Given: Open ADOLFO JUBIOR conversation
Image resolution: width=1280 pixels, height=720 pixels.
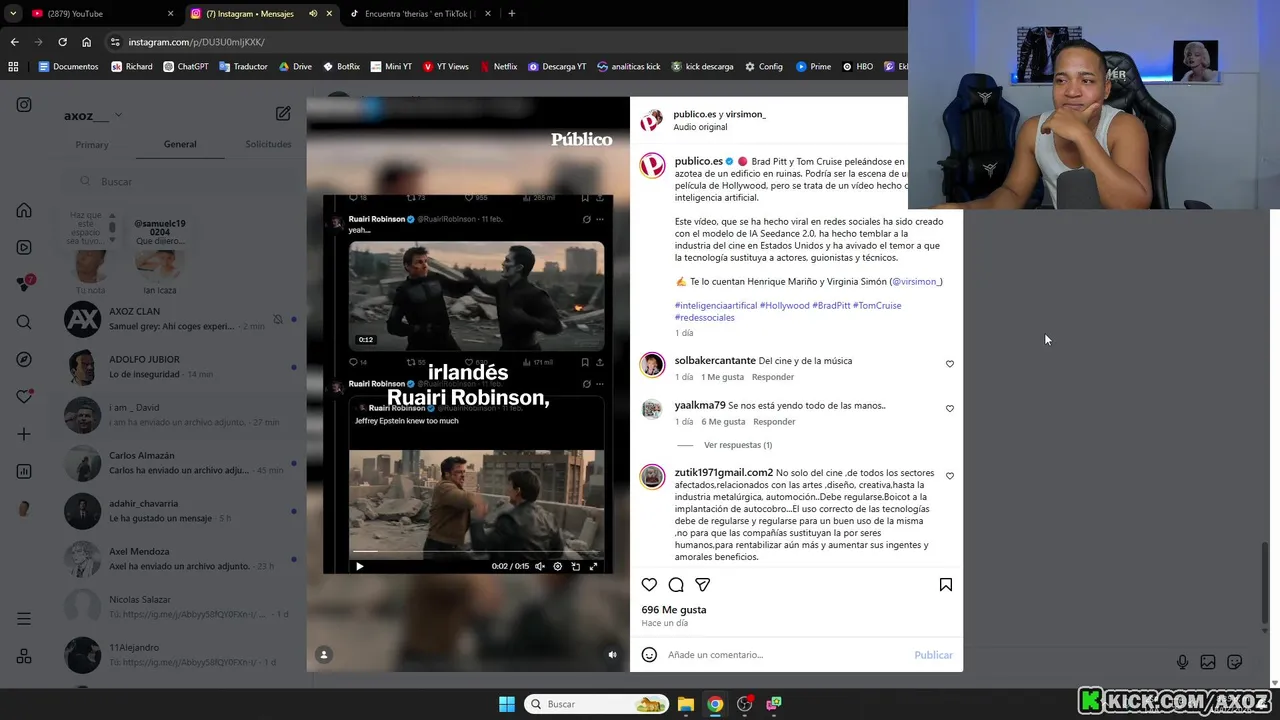Looking at the screenshot, I should (182, 367).
